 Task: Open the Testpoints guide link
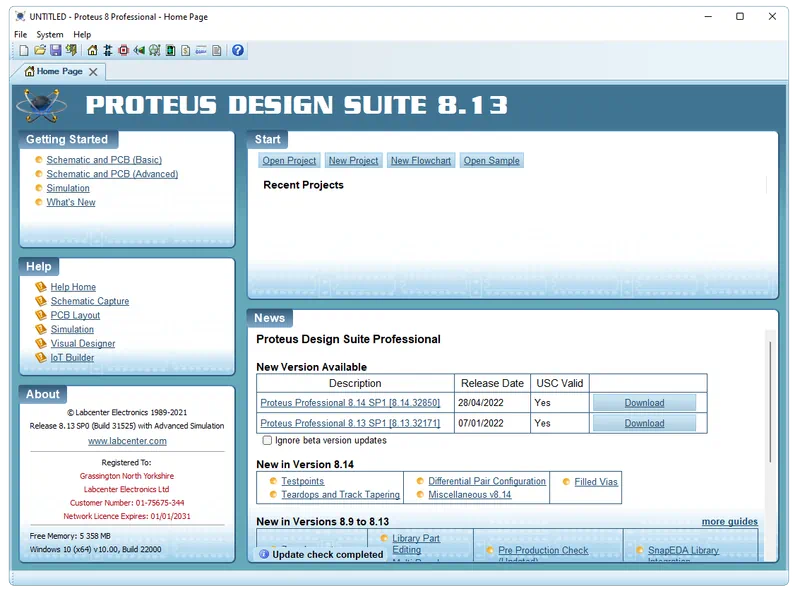tap(303, 481)
